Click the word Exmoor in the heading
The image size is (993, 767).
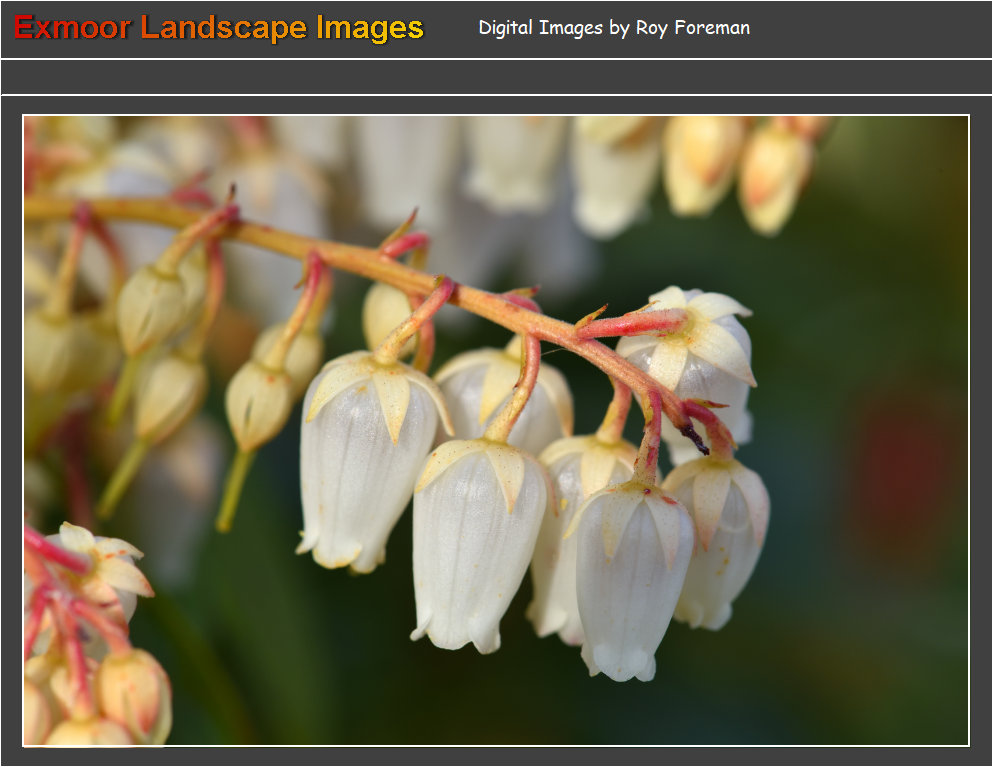click(72, 28)
